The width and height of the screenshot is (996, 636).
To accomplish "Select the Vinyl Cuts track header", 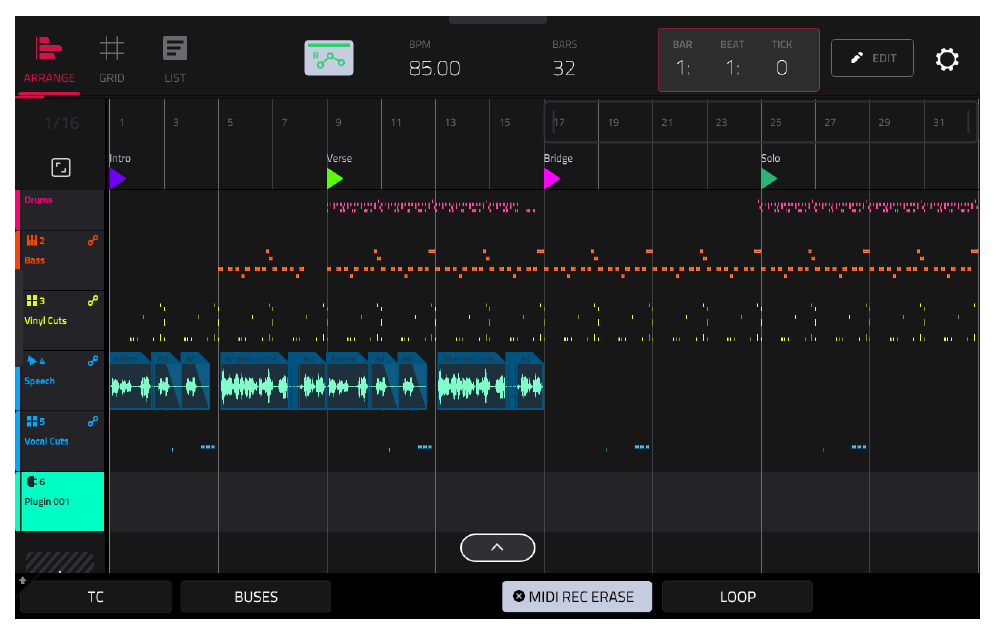I will (x=62, y=321).
